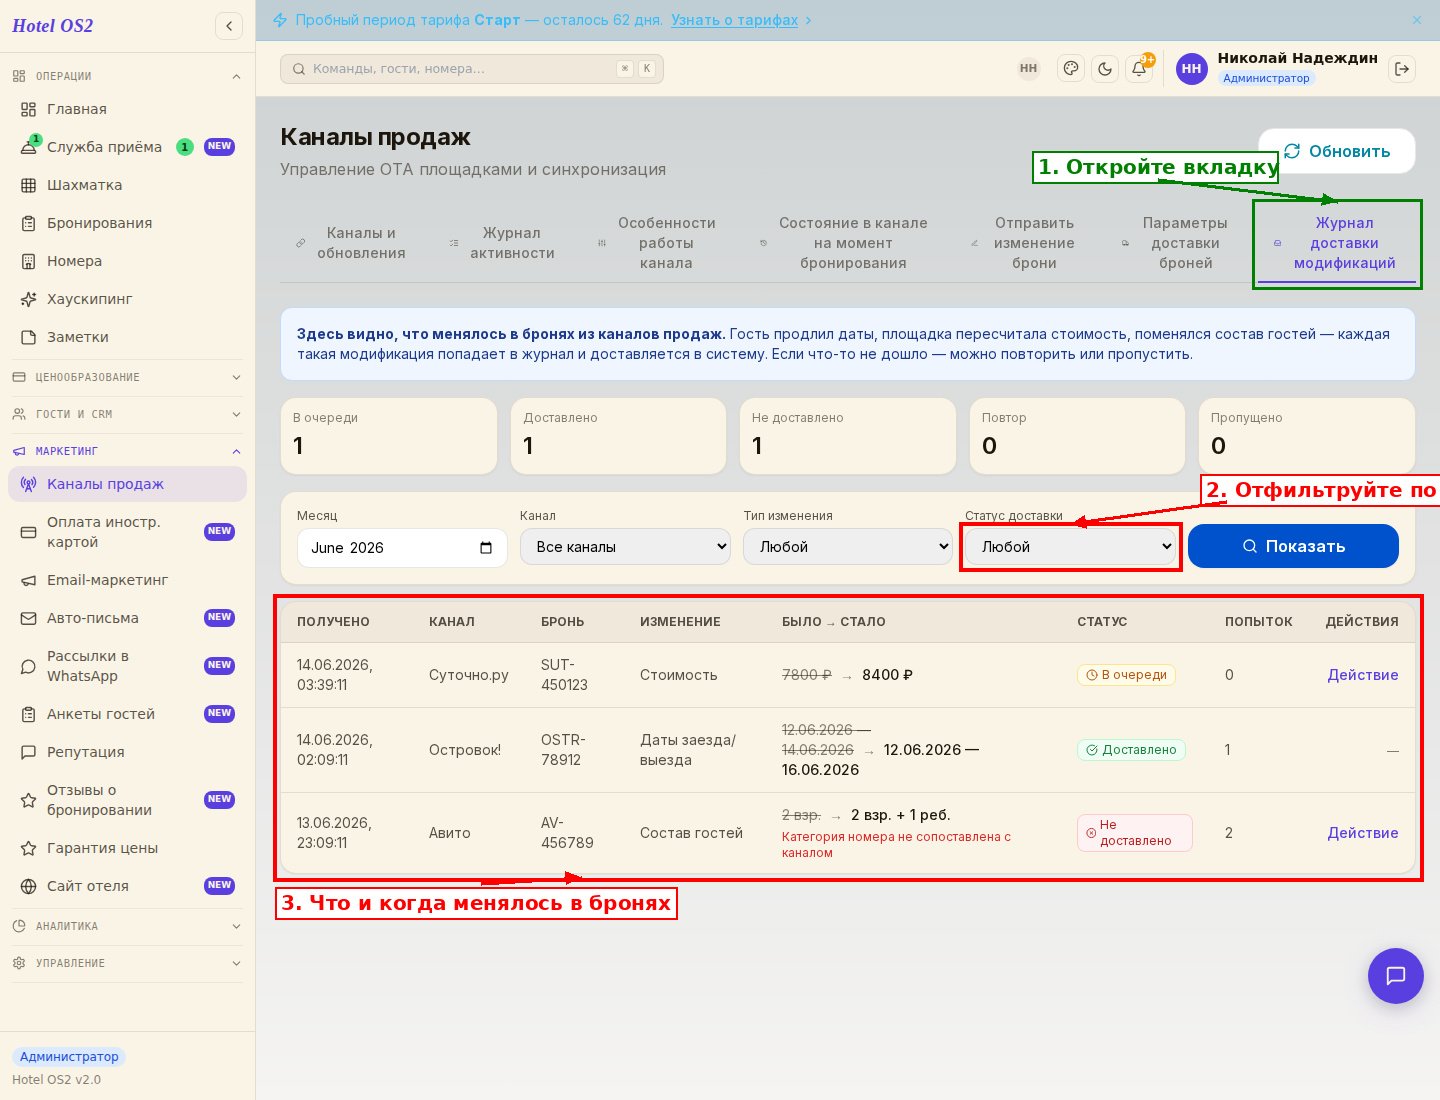Open the Месяц date picker field
The image size is (1440, 1100).
click(402, 548)
